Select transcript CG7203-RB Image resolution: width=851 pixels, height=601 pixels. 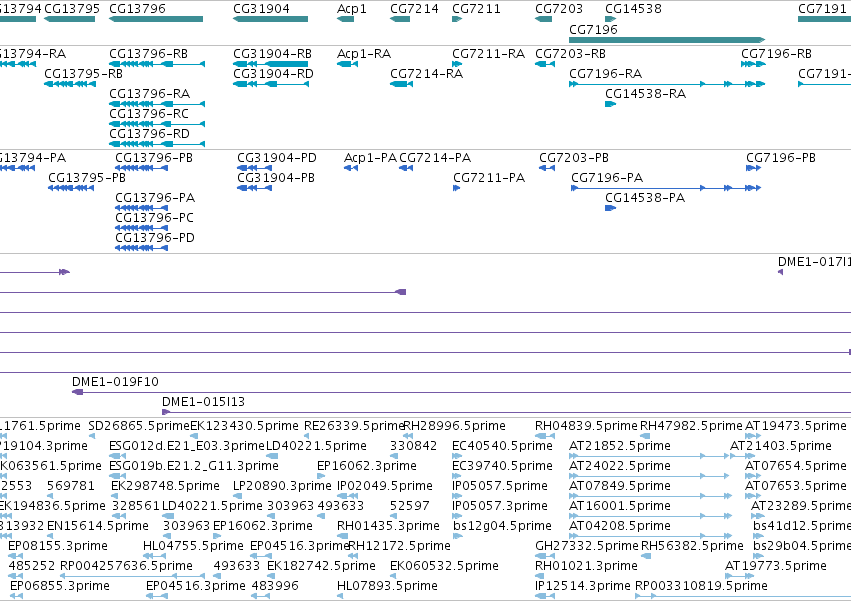[545, 64]
